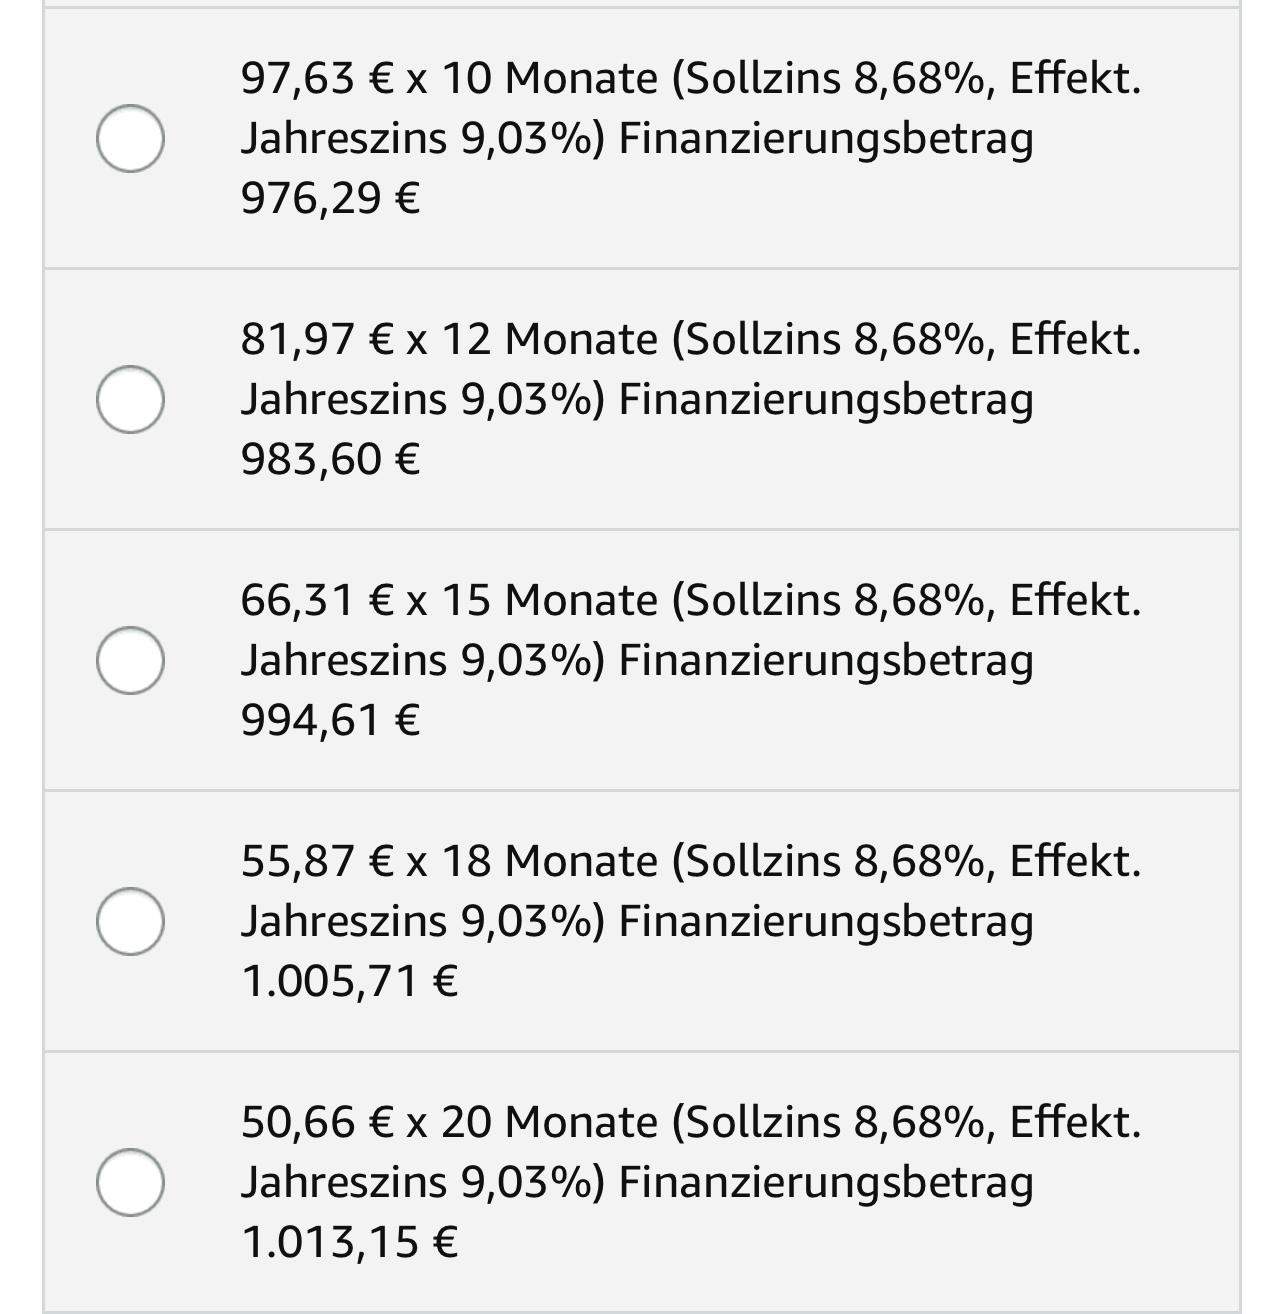The image size is (1283, 1314).
Task: Click 'Finanzierungsbetrag' in the 12-month option
Action: point(826,399)
